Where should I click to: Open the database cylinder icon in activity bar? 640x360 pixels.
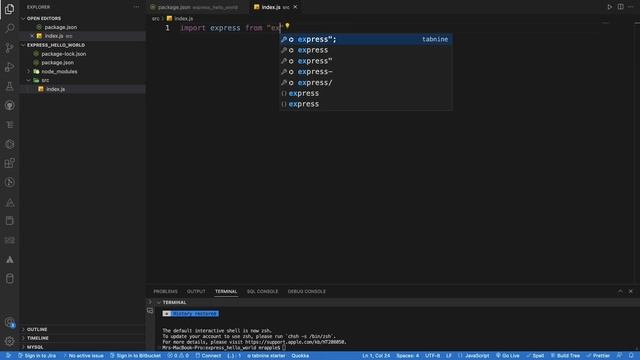[9, 279]
